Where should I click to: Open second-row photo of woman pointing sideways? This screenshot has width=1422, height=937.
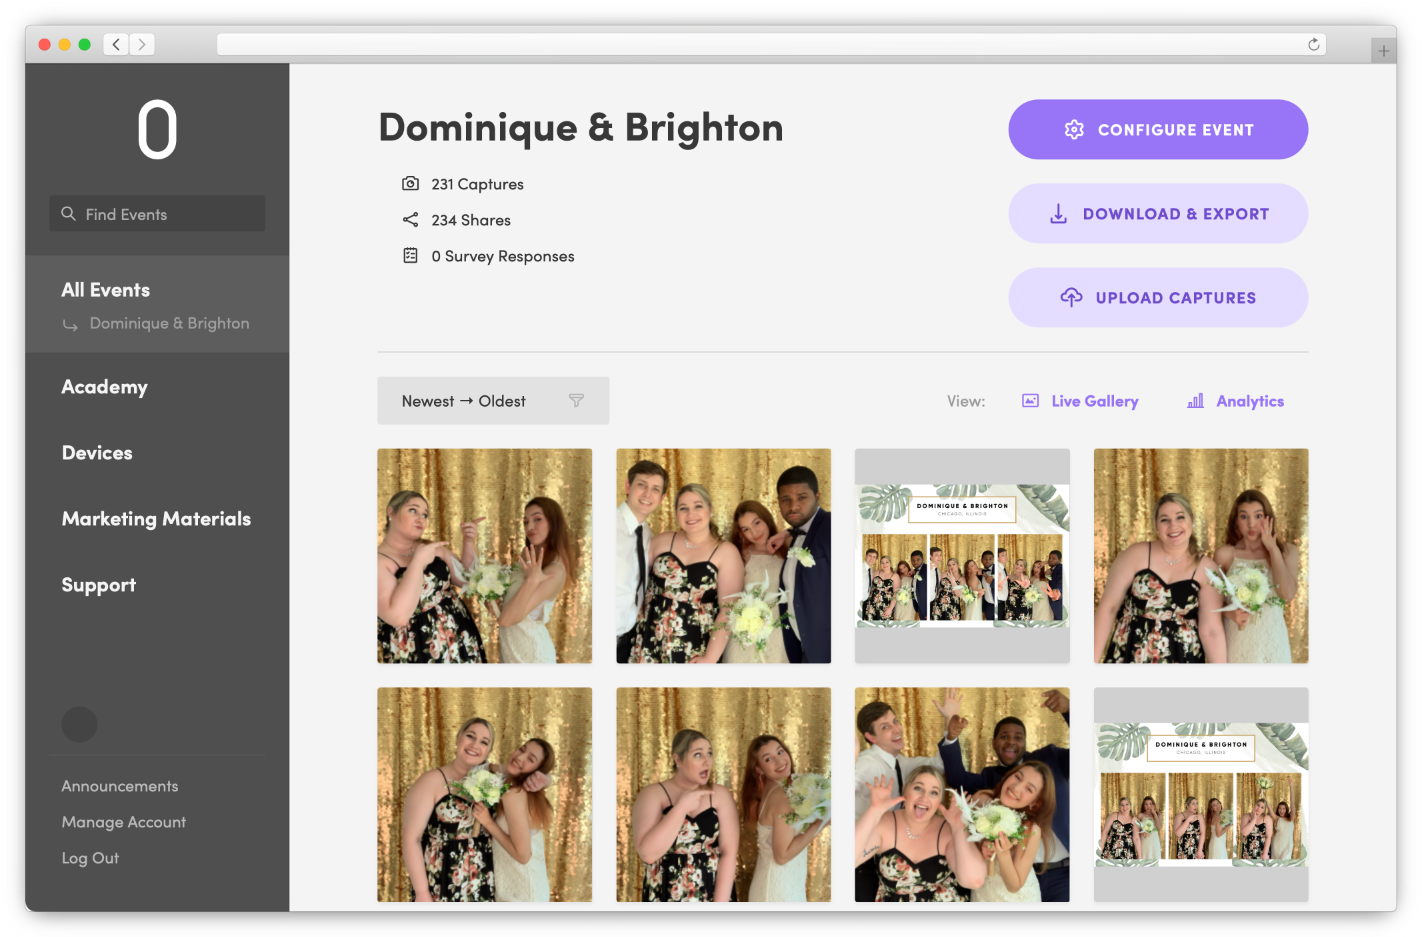click(723, 794)
